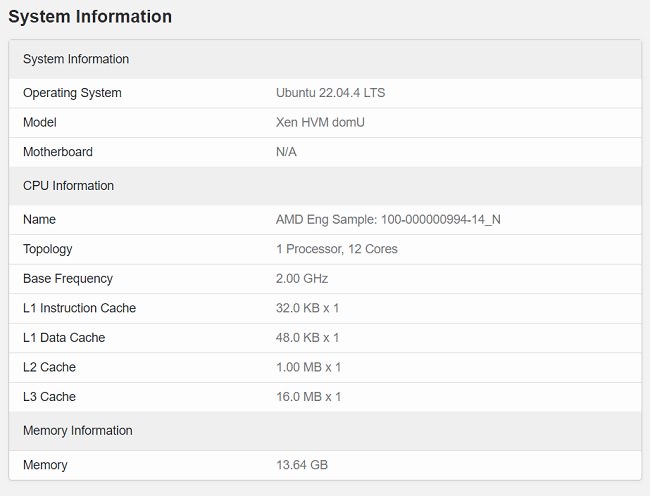Select the Operating System row label
The width and height of the screenshot is (650, 496).
[72, 93]
